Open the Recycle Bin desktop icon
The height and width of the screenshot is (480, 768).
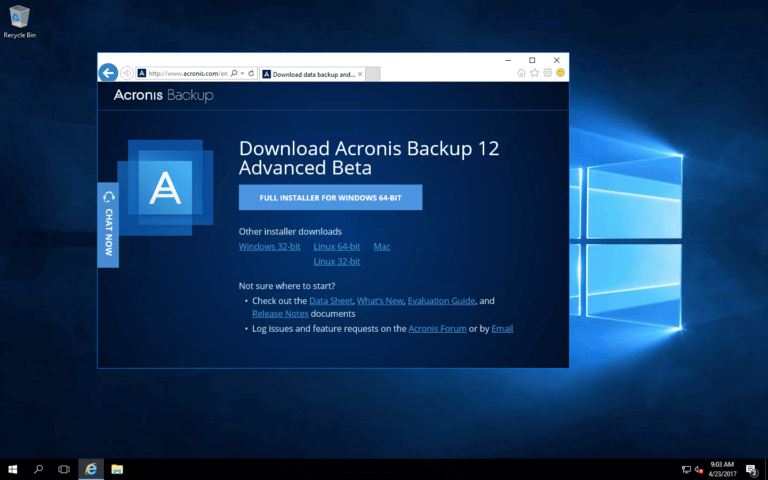click(20, 22)
